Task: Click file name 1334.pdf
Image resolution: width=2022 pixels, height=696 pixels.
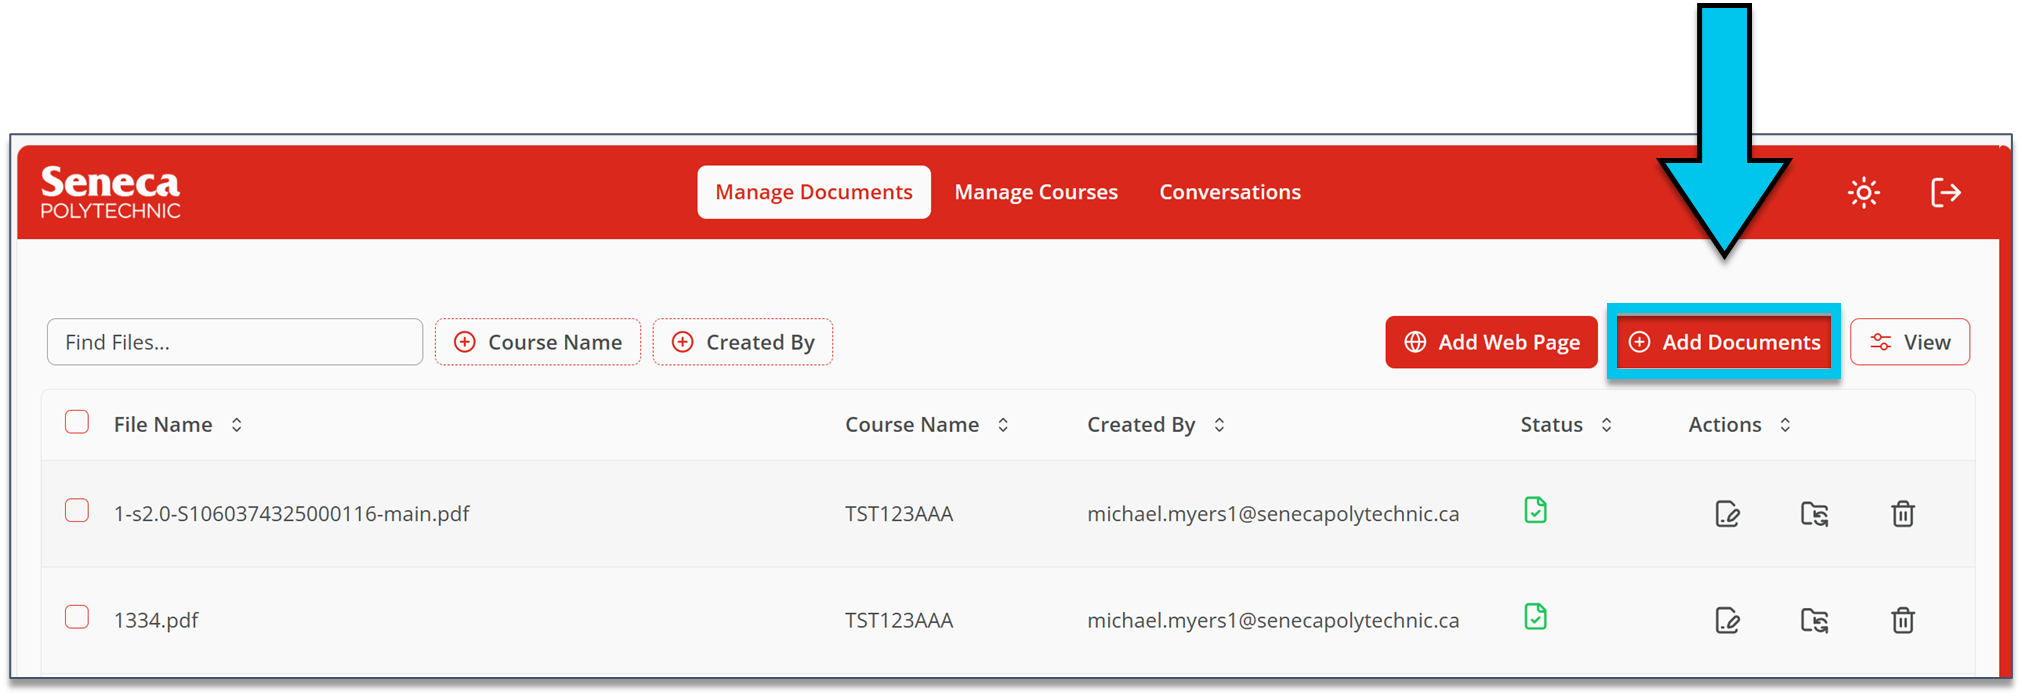Action: pyautogui.click(x=156, y=620)
